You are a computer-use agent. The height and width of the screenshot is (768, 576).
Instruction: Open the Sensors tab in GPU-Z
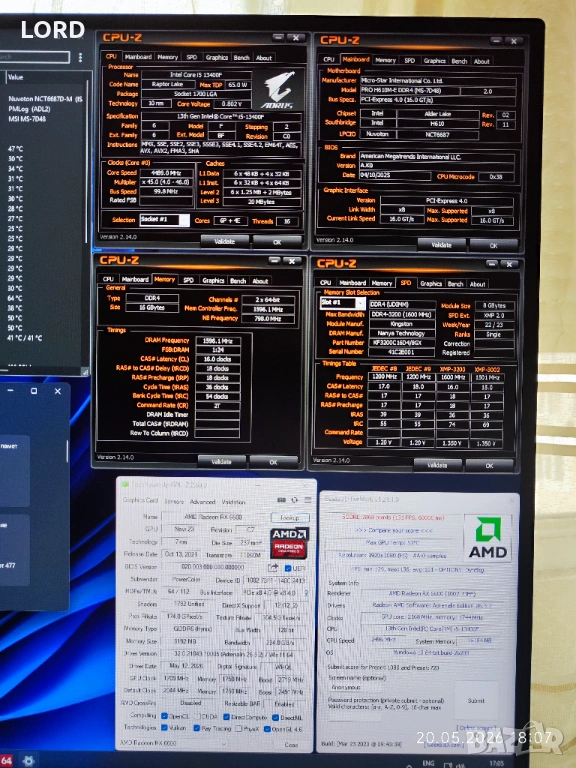click(174, 502)
